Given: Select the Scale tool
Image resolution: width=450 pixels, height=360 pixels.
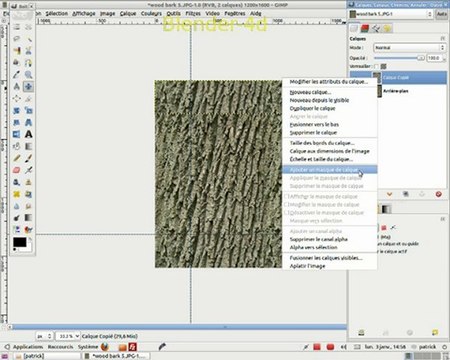Looking at the screenshot, I should 28,111.
